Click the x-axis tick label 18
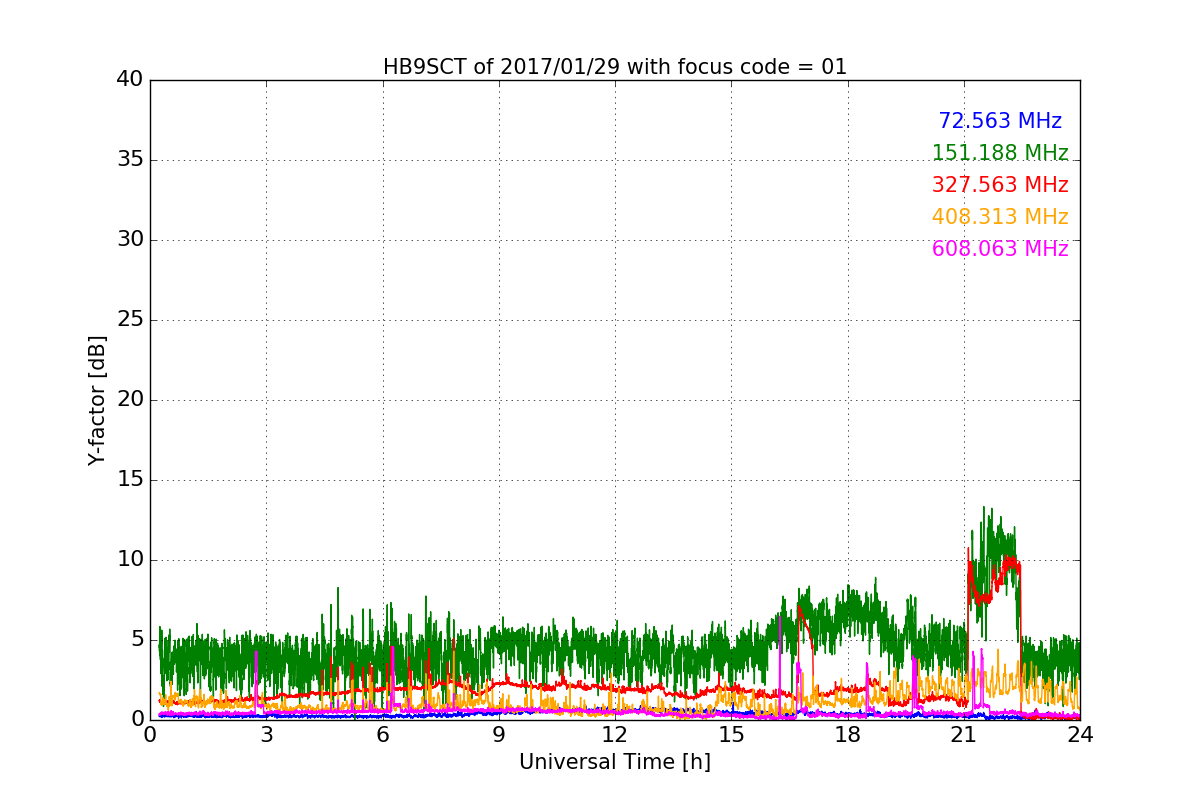 848,735
